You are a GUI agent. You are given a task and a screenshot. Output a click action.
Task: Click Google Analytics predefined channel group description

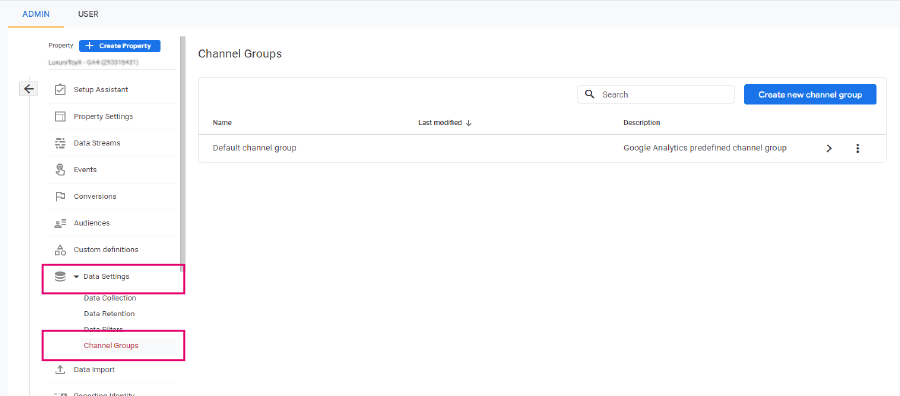pos(705,148)
